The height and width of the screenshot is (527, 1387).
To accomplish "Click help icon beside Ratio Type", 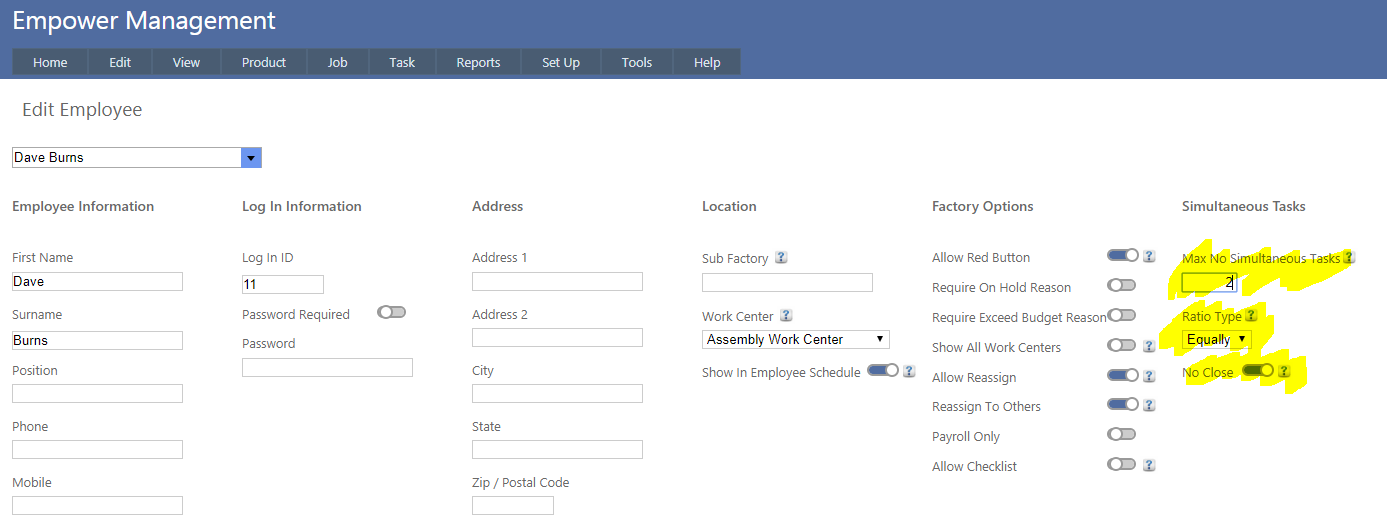I will tap(1251, 316).
